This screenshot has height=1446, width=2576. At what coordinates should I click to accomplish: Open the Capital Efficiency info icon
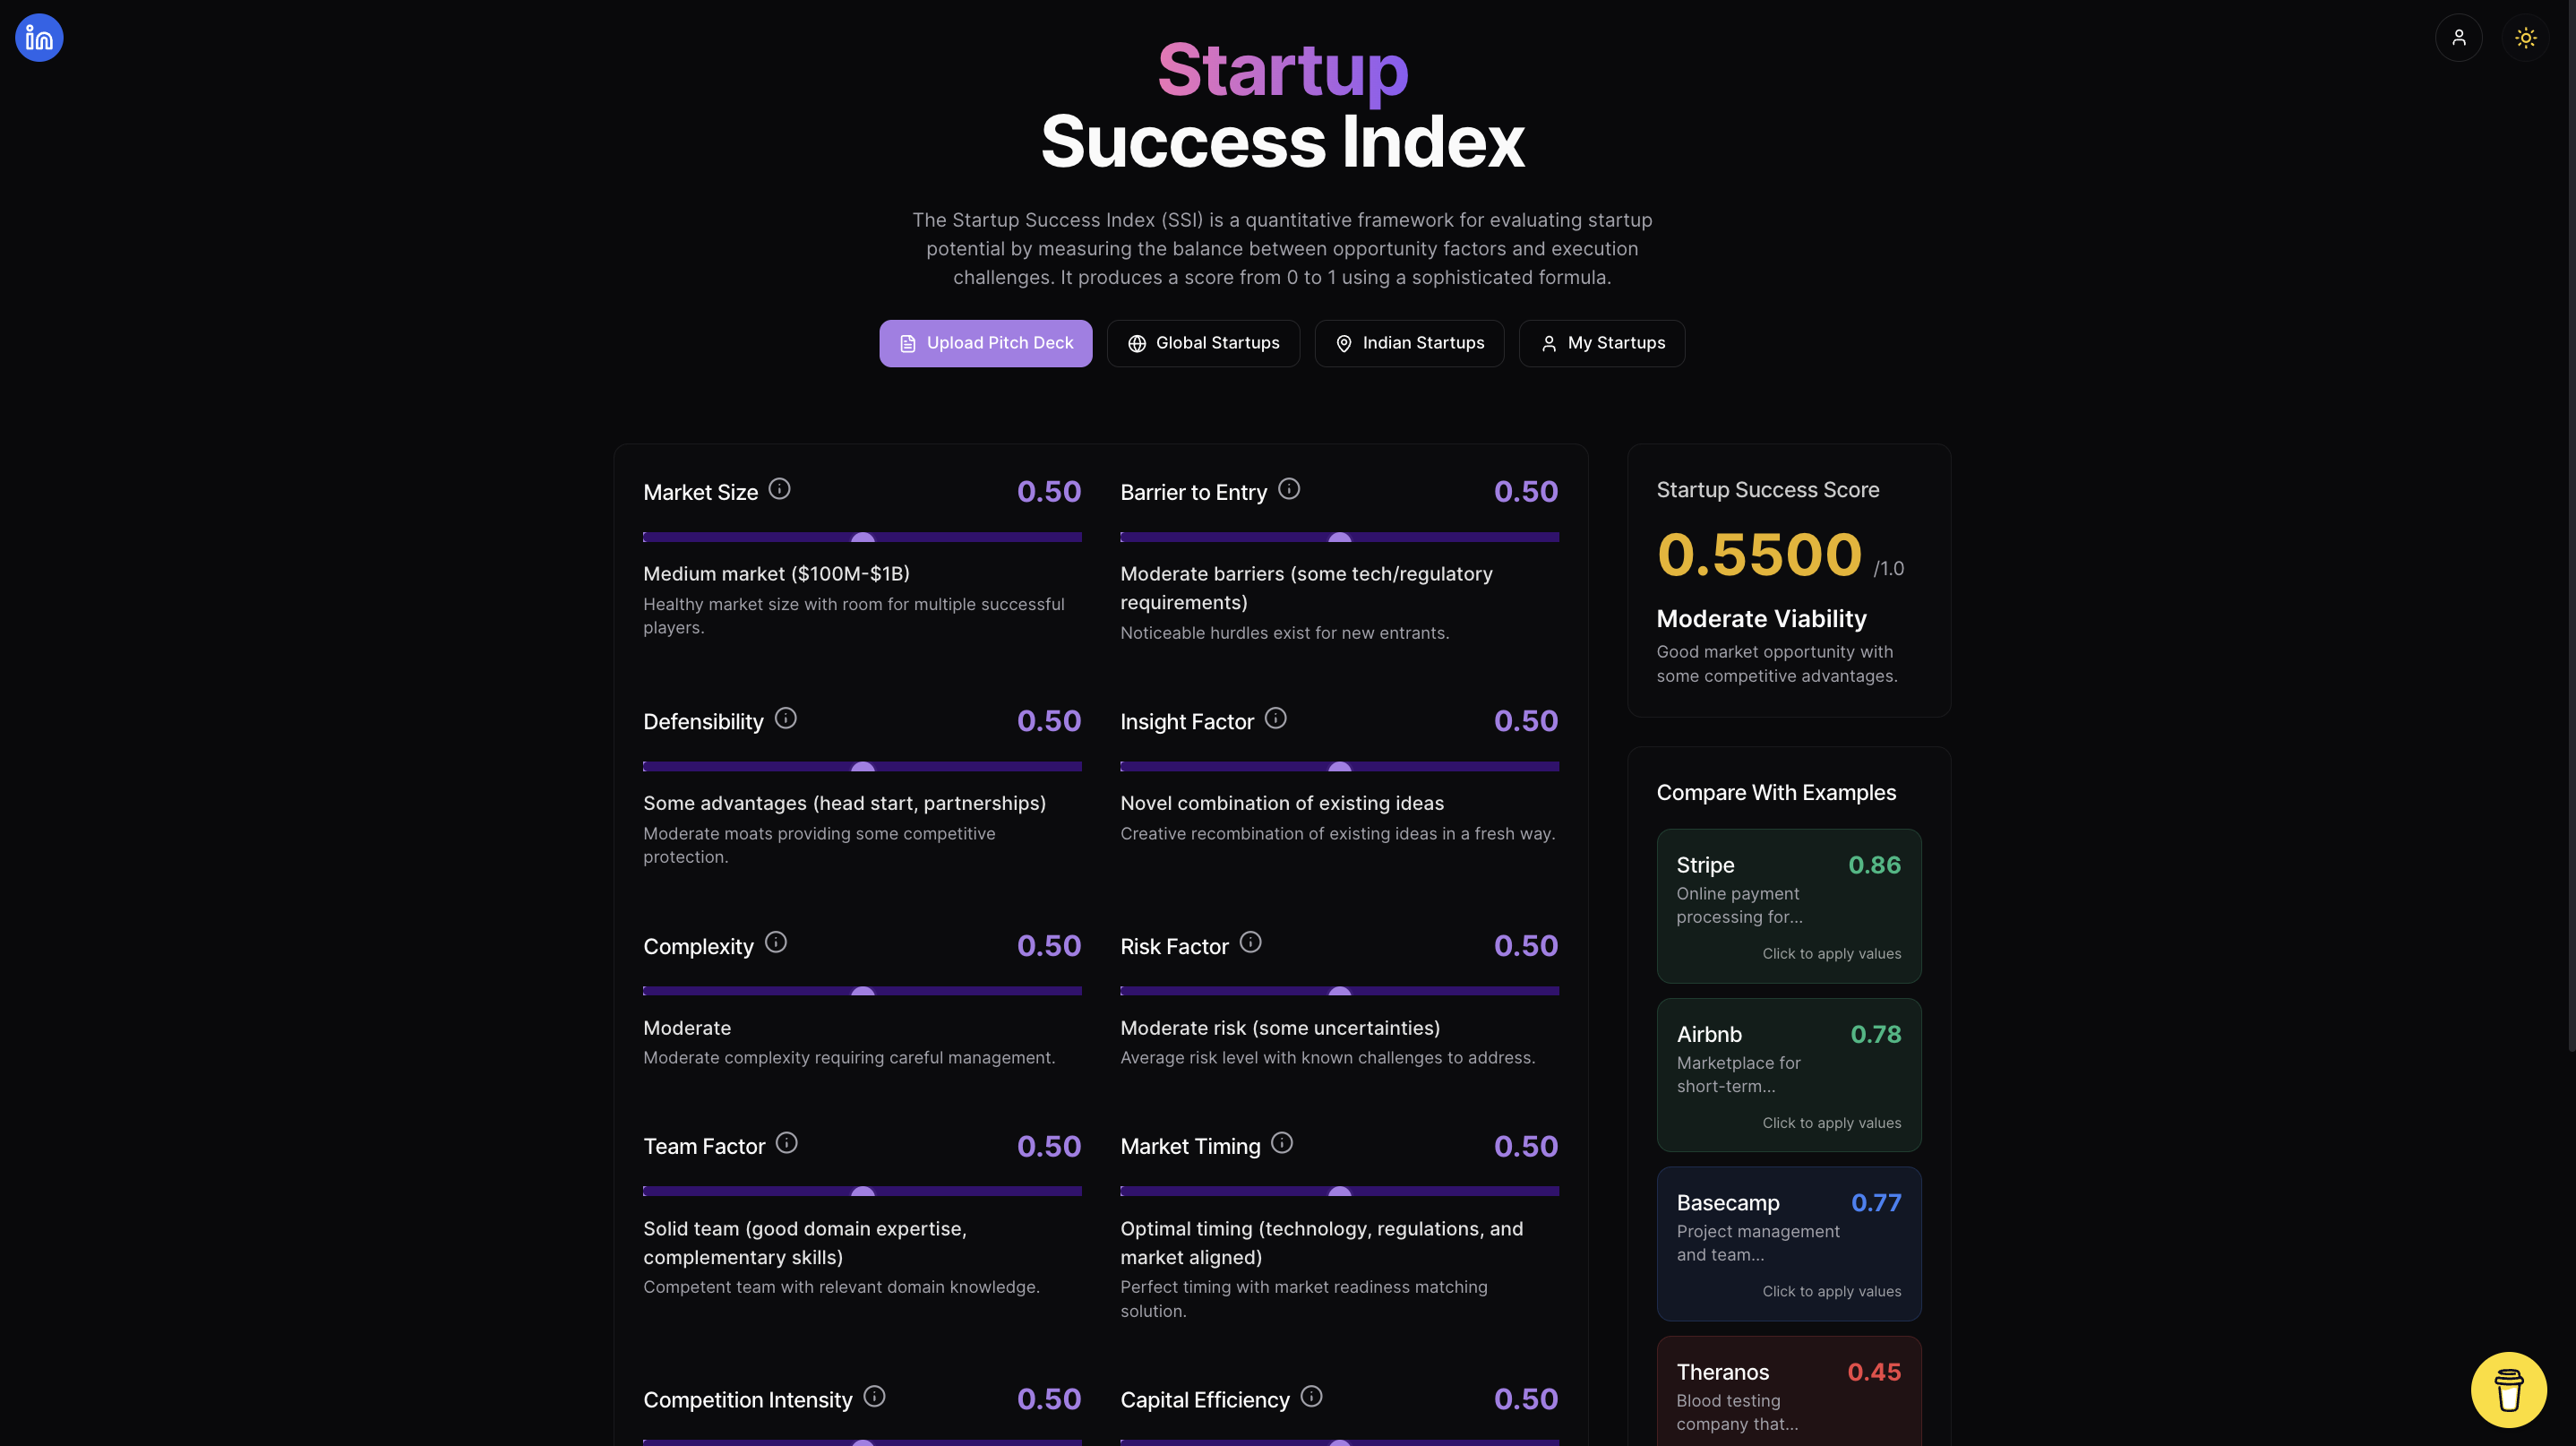pyautogui.click(x=1310, y=1396)
